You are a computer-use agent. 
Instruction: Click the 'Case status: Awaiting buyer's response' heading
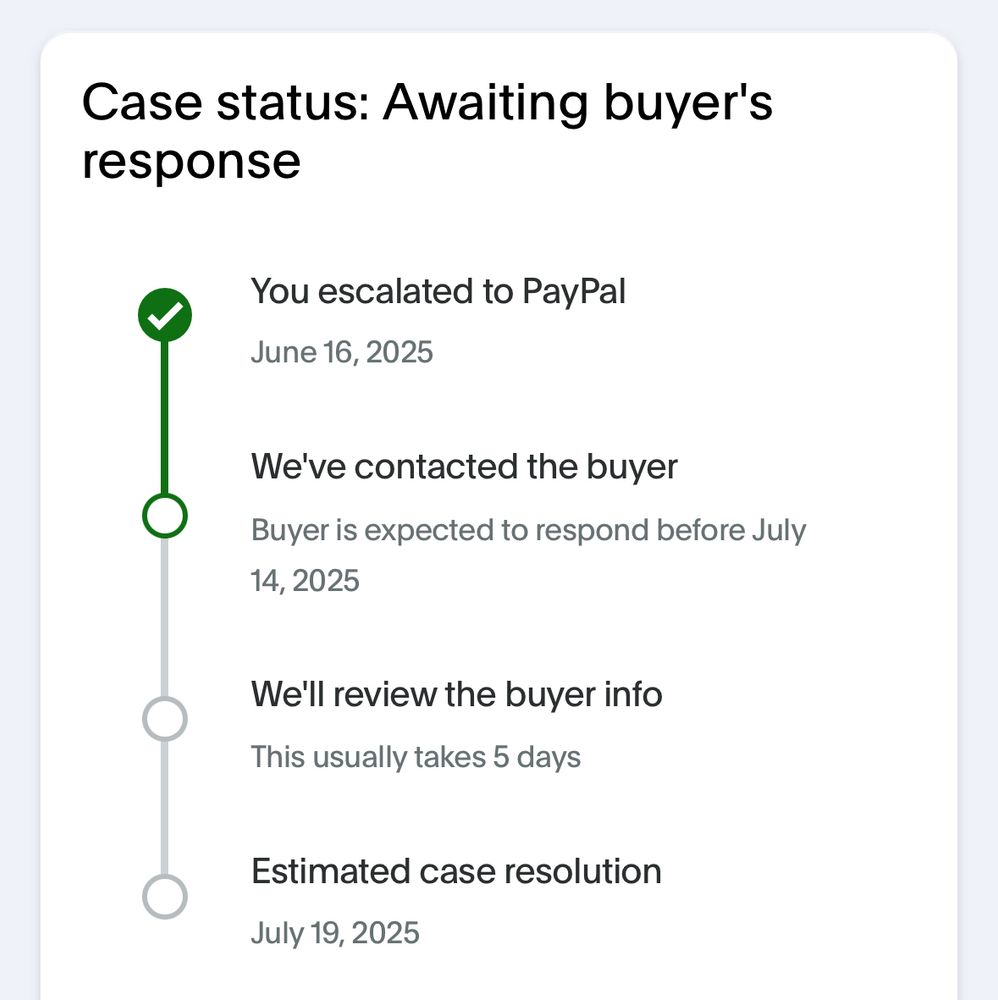[427, 131]
